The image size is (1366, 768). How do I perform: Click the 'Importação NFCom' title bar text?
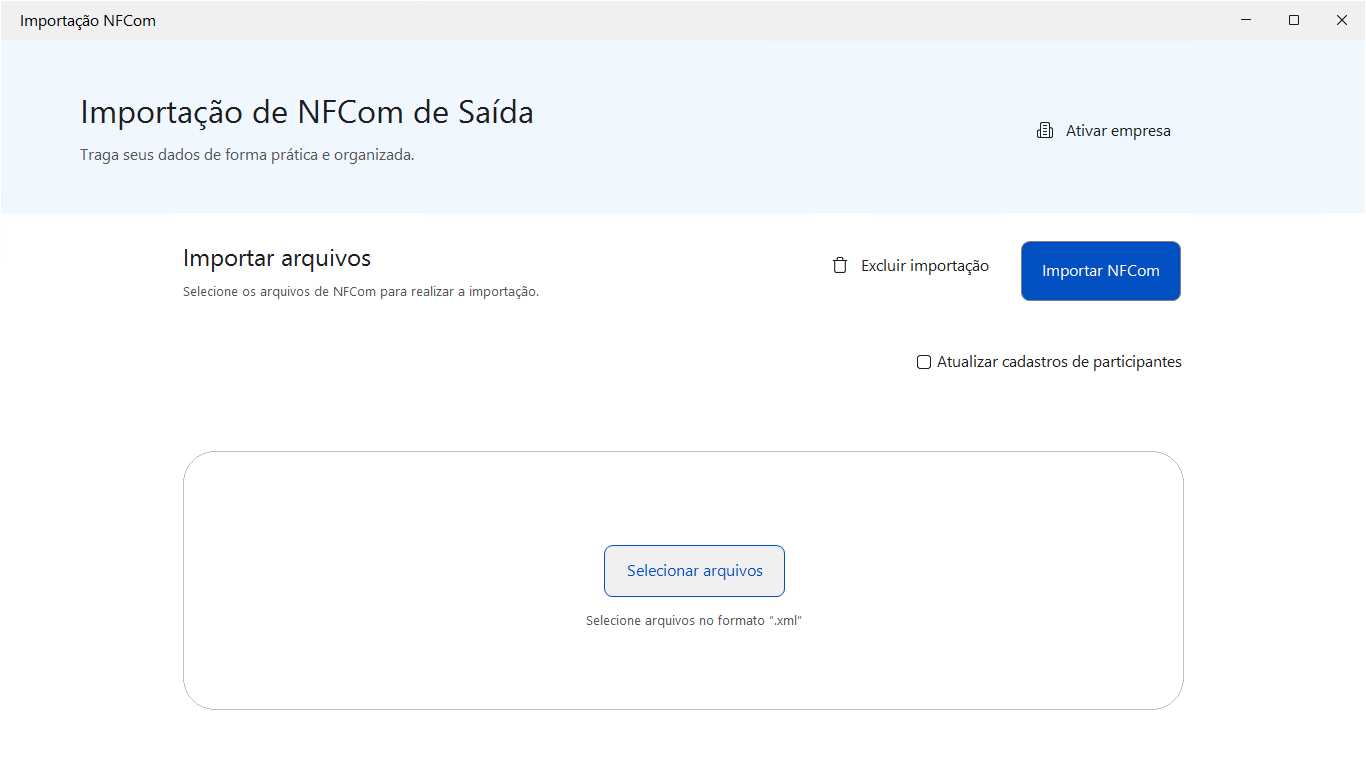pos(88,21)
